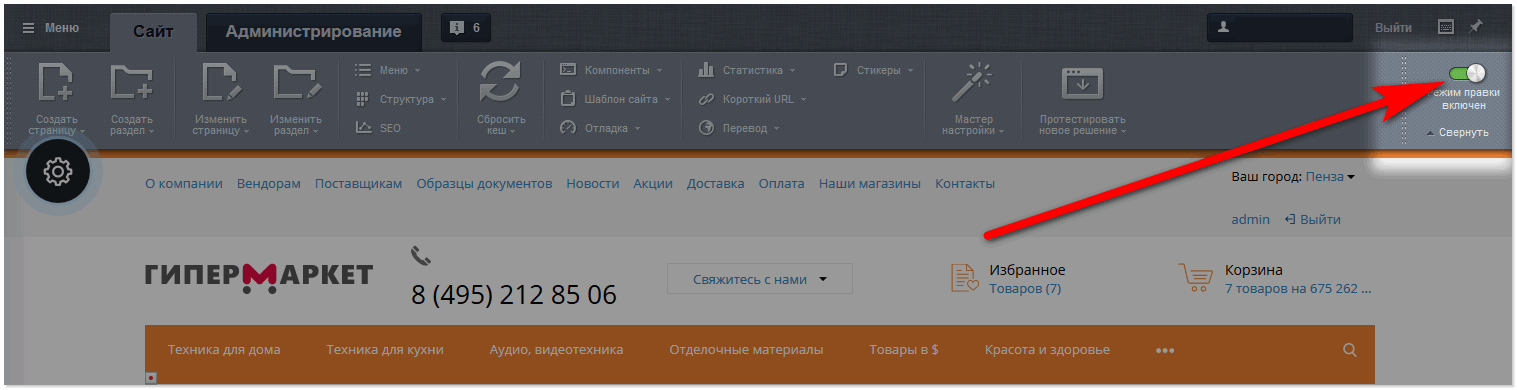Click the Протестировать новое решение icon
The image size is (1517, 390).
[x=1081, y=84]
